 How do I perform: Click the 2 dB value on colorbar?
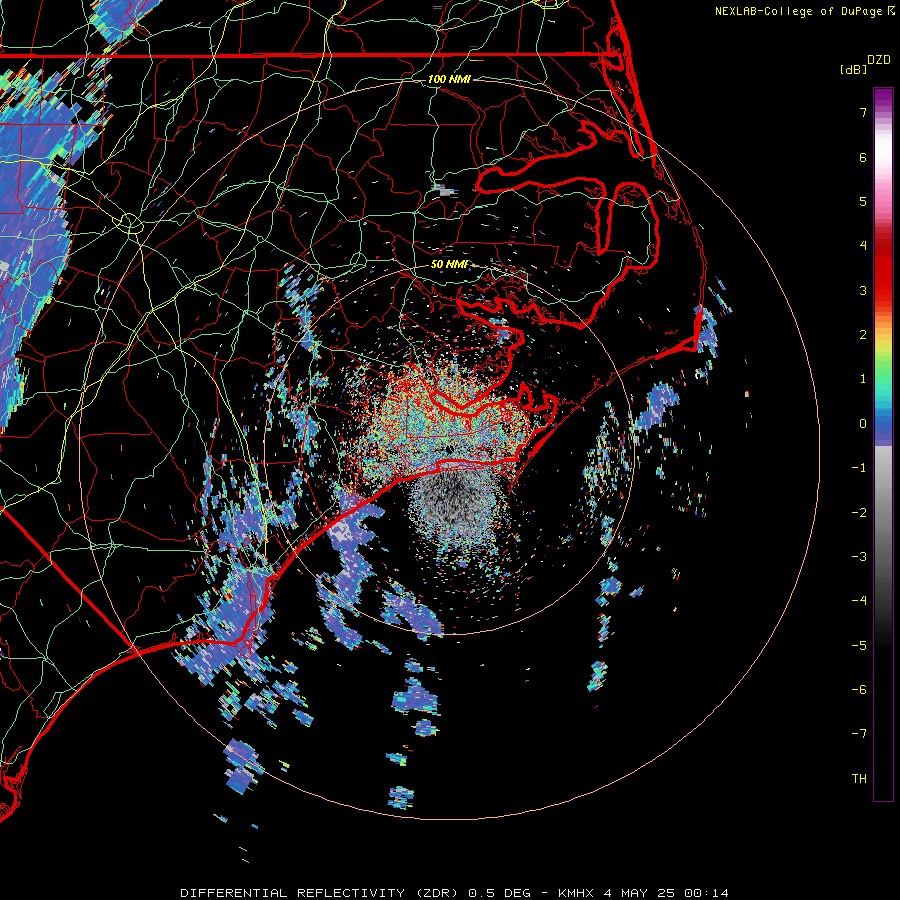(863, 335)
